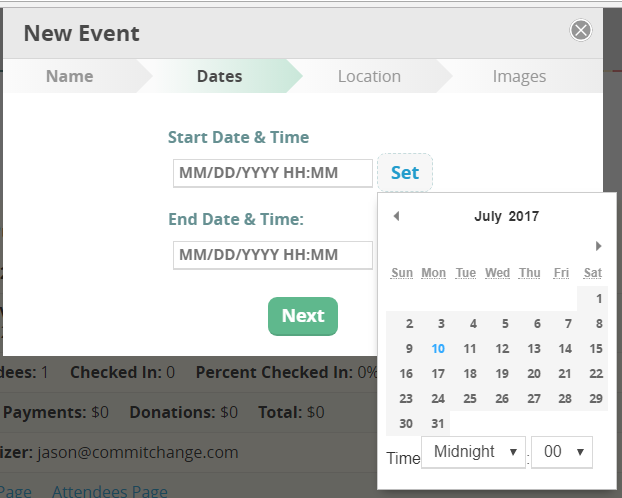622x498 pixels.
Task: Open the minutes dropdown showing 00
Action: (562, 452)
